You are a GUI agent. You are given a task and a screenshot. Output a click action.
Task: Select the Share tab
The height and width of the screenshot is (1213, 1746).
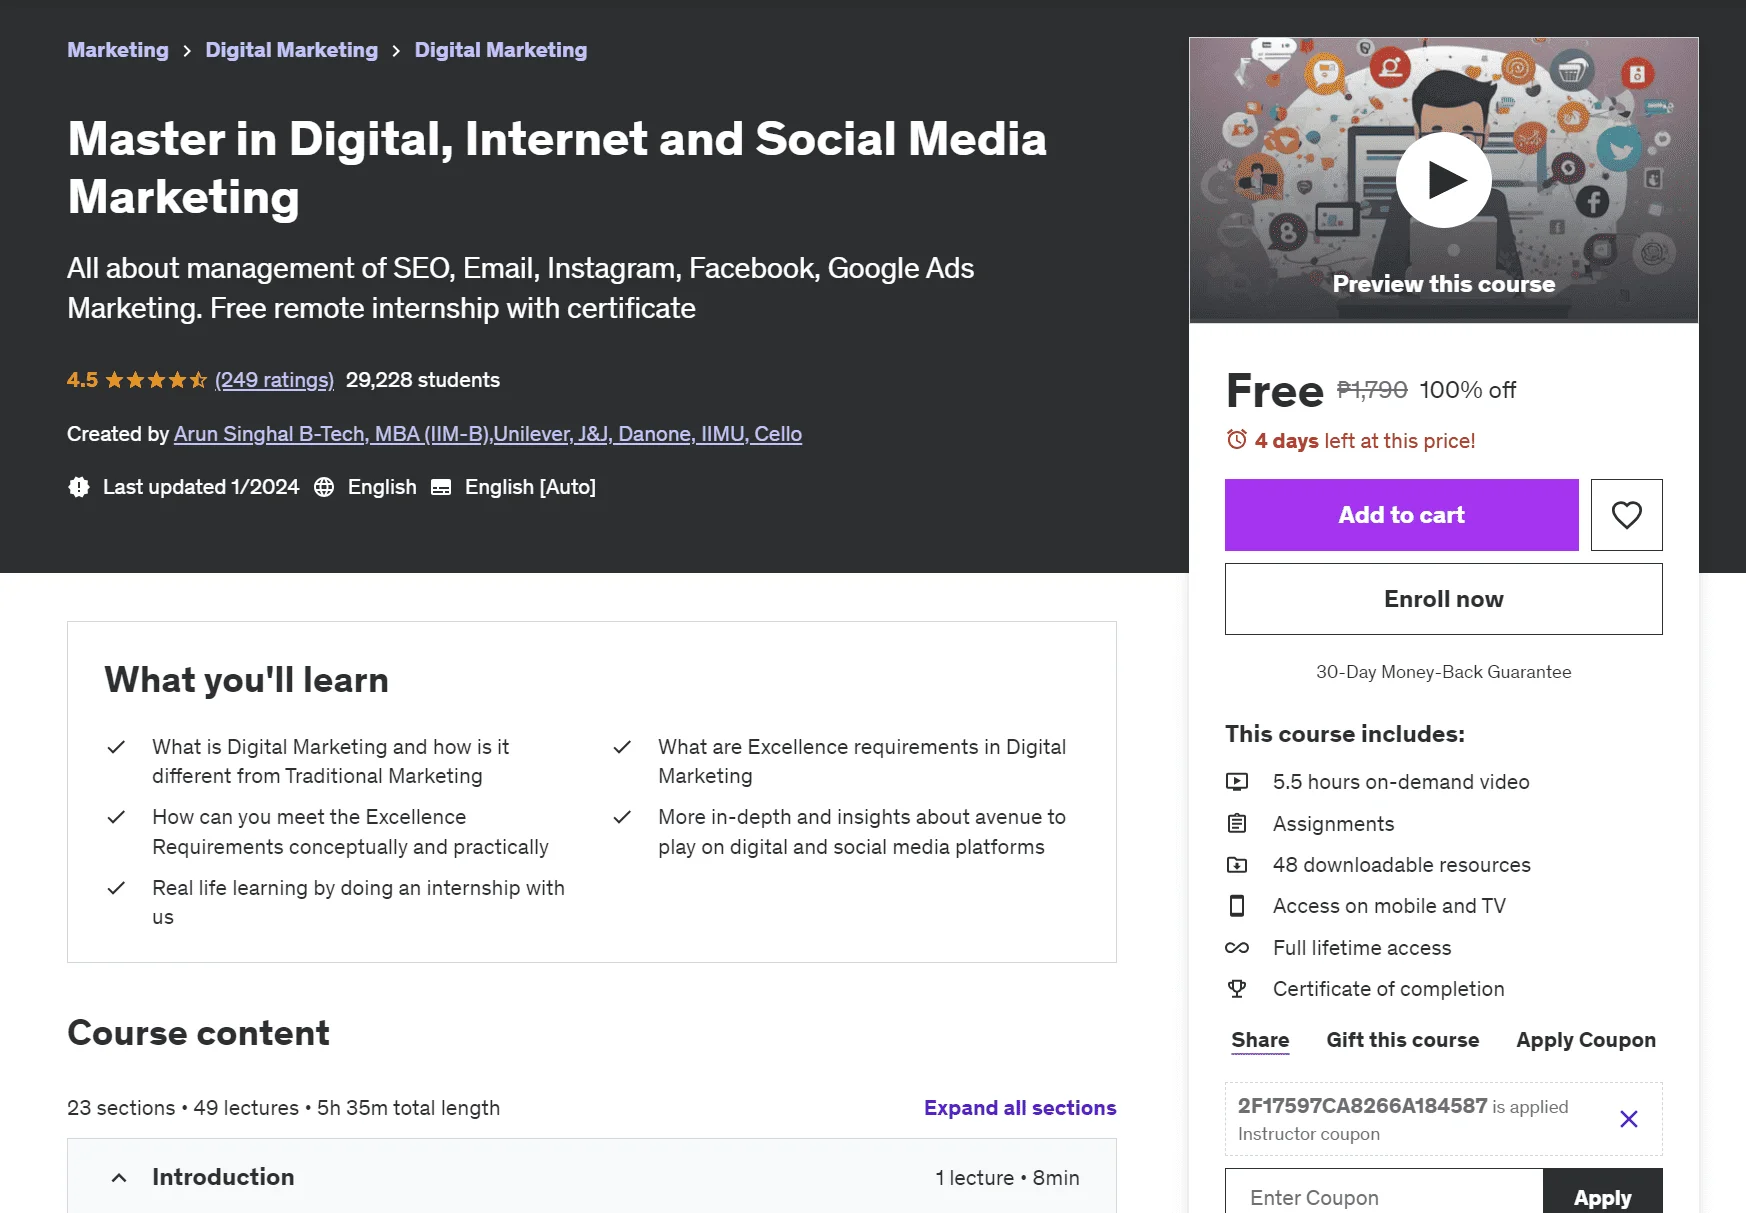(x=1260, y=1040)
